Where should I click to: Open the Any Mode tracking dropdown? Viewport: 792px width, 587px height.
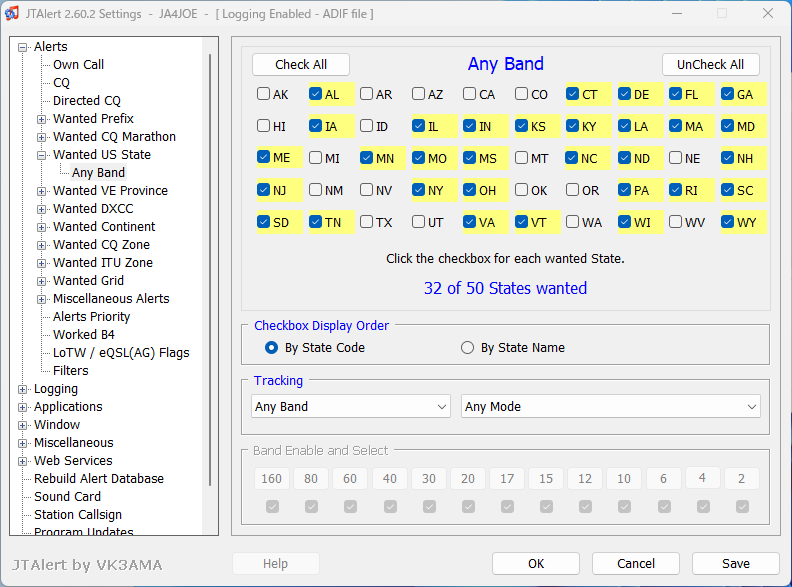click(x=610, y=407)
